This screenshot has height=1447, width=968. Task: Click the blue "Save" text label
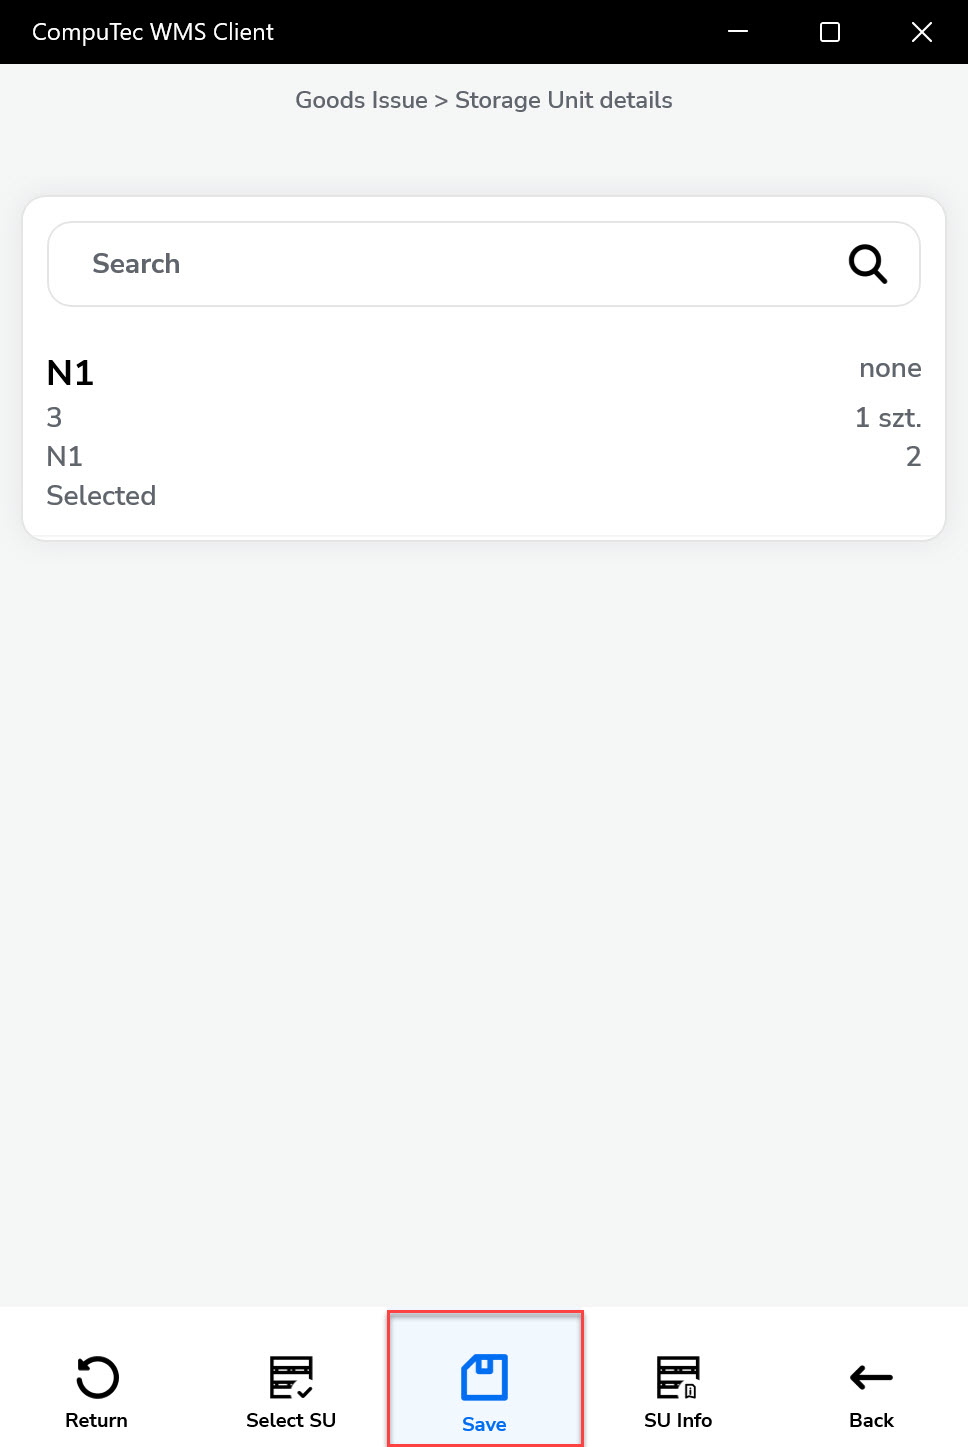coord(484,1424)
